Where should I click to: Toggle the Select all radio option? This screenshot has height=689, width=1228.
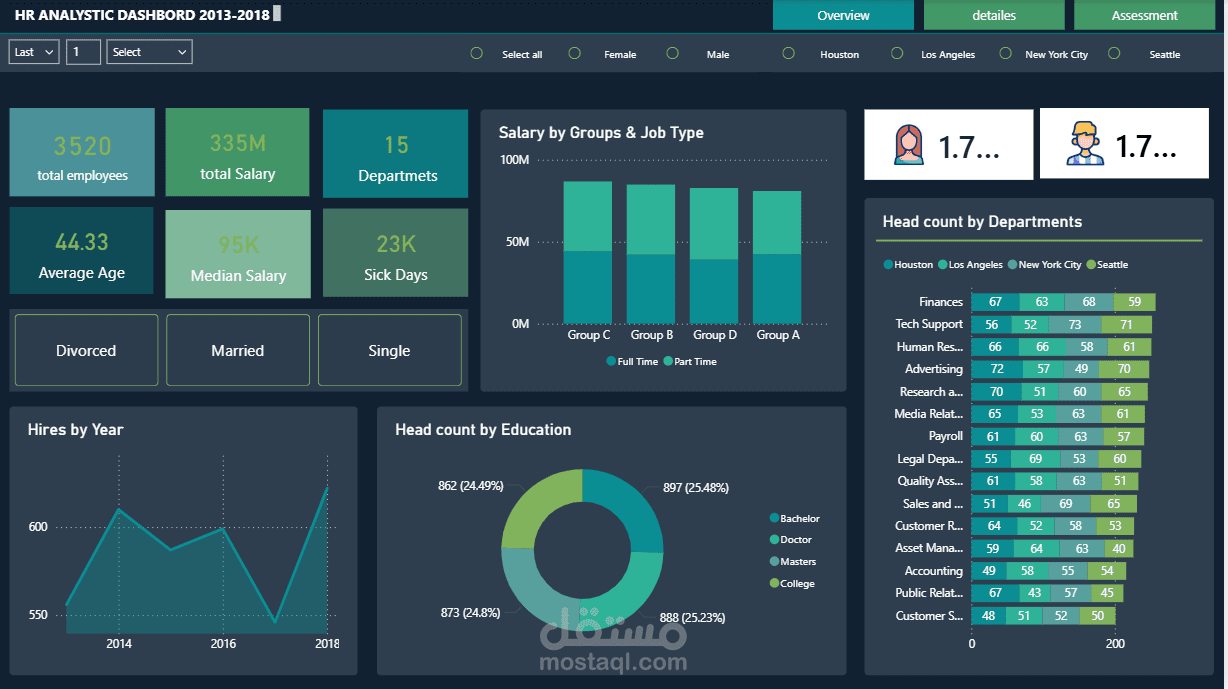tap(477, 54)
